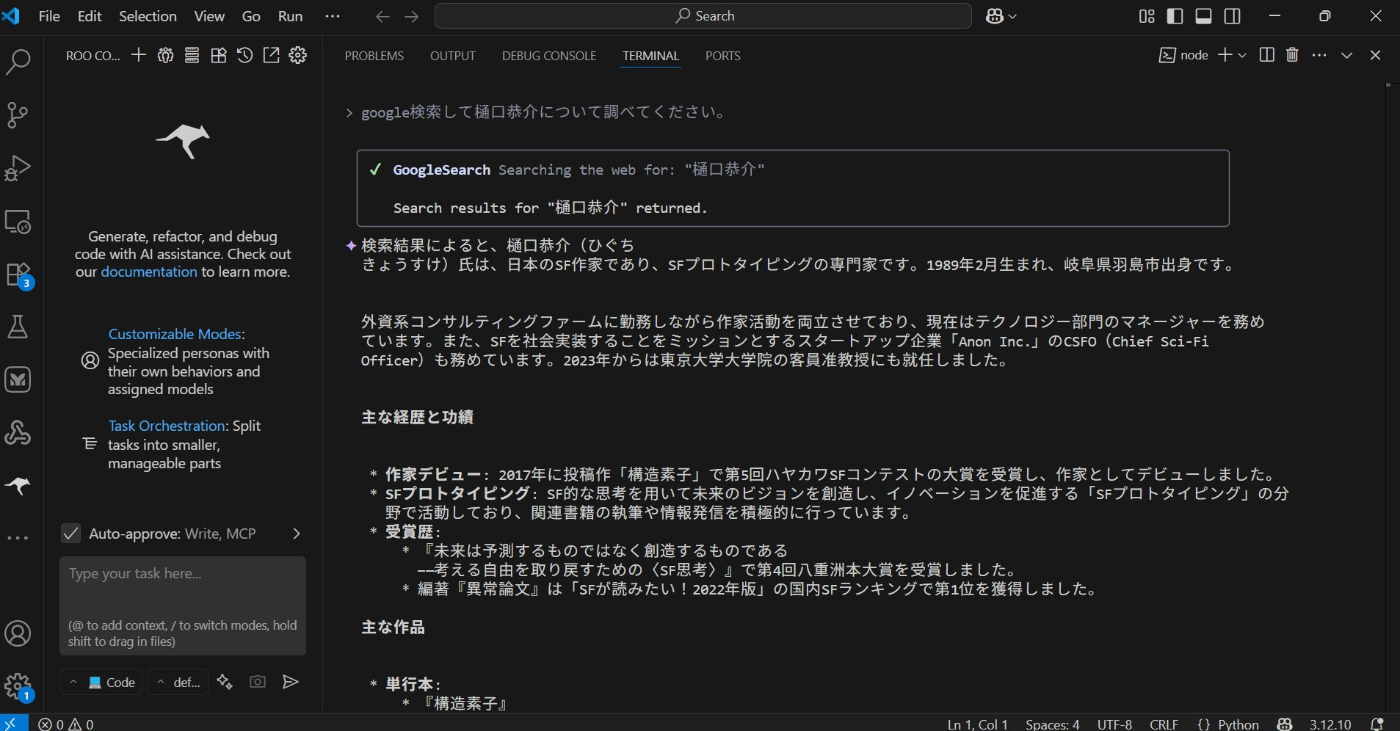Toggle Secondary Side Bar visibility
This screenshot has width=1400, height=731.
coord(1232,16)
